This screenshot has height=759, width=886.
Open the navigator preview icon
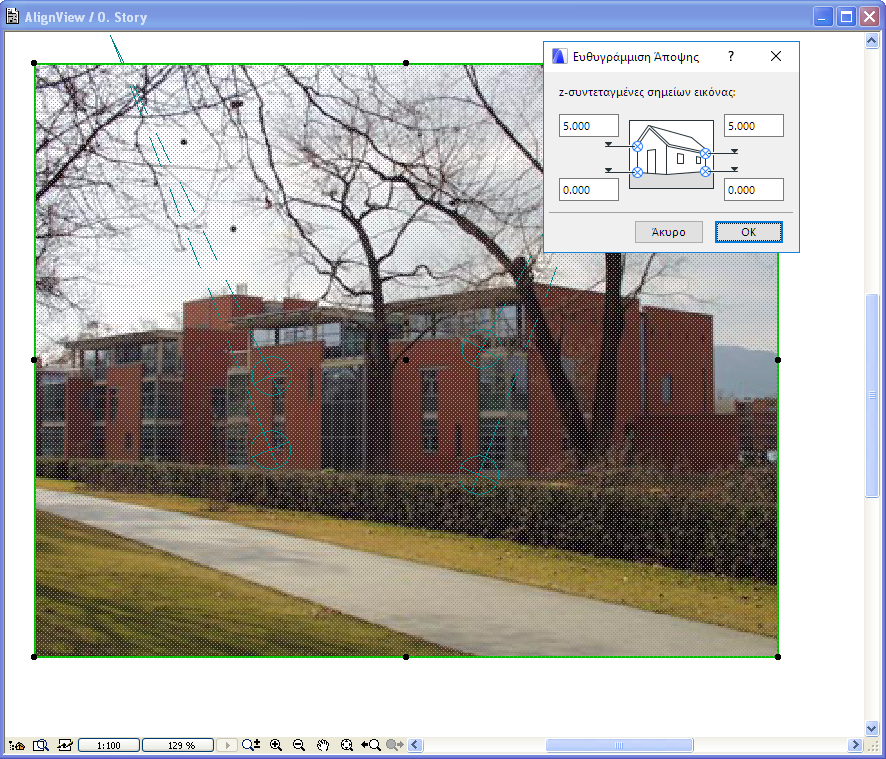pos(41,745)
